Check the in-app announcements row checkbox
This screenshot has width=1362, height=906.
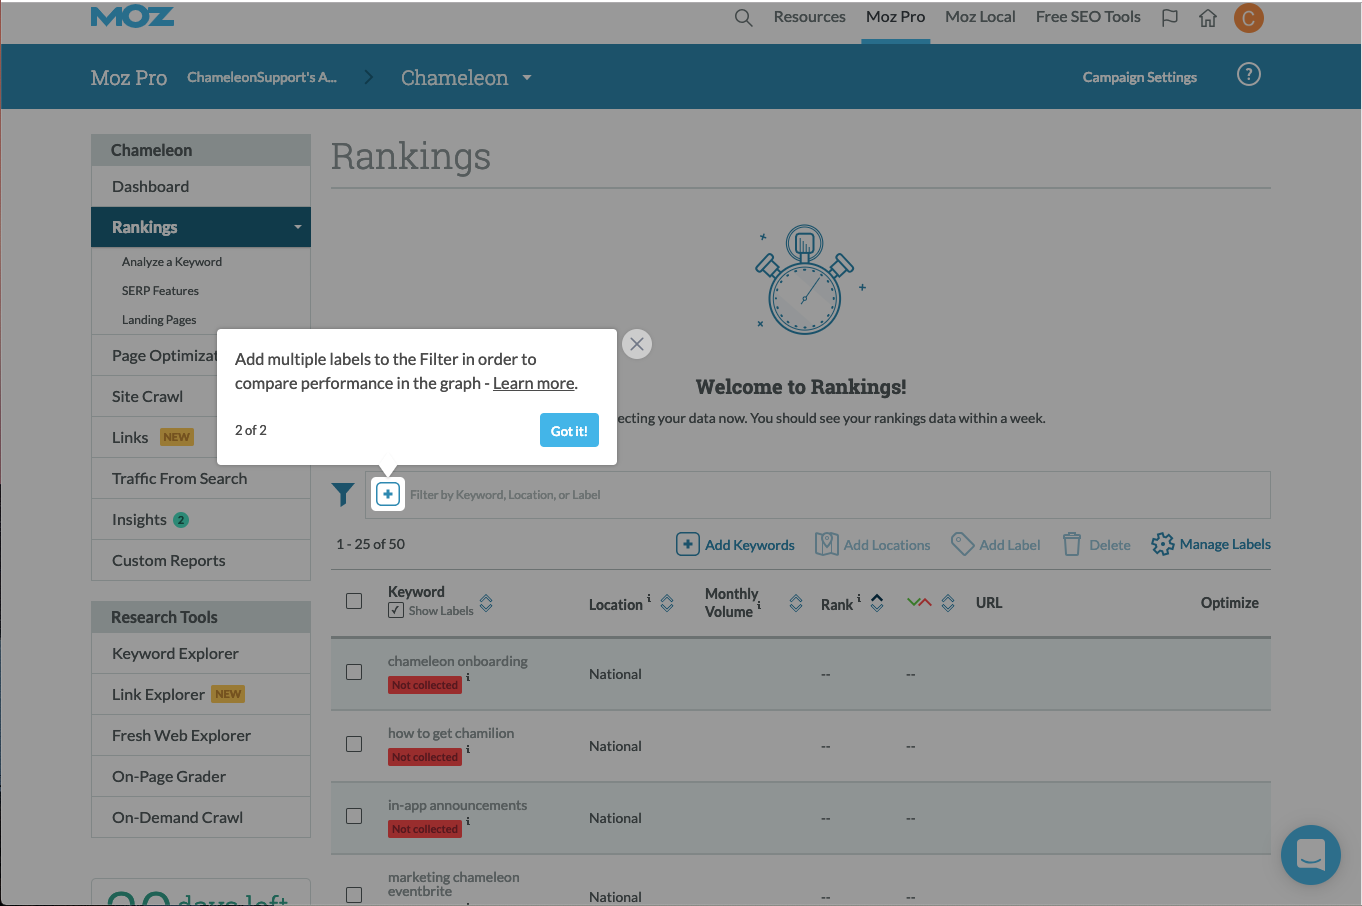(x=354, y=816)
